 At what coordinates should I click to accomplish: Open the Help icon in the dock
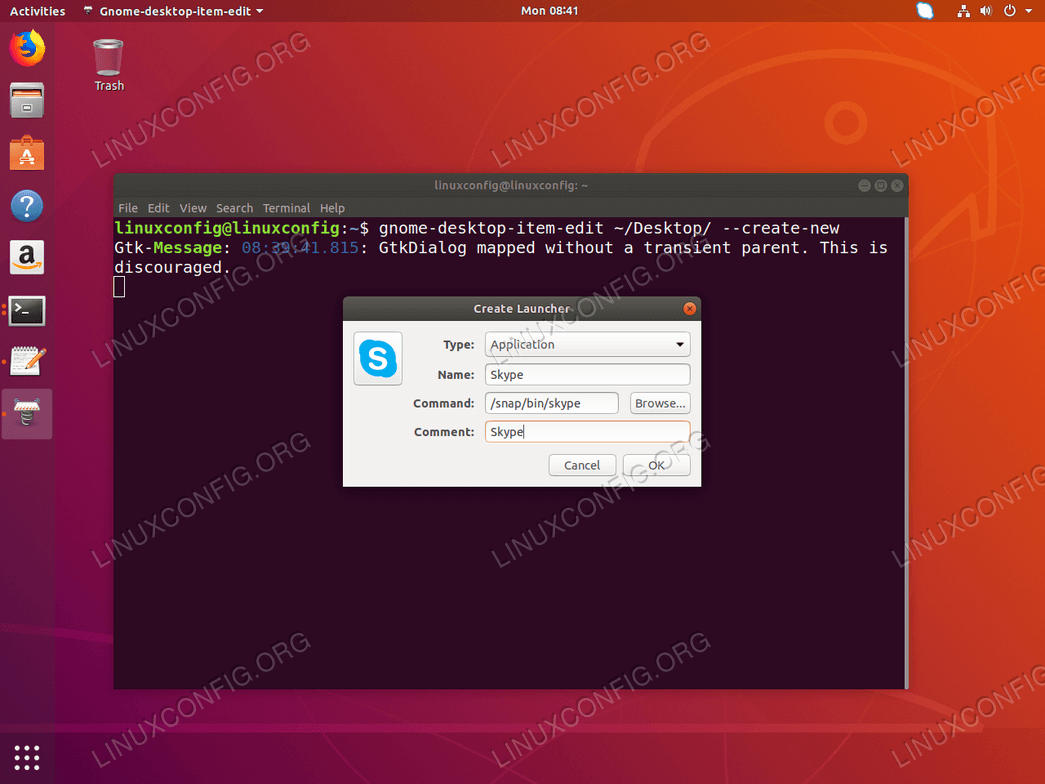coord(26,205)
